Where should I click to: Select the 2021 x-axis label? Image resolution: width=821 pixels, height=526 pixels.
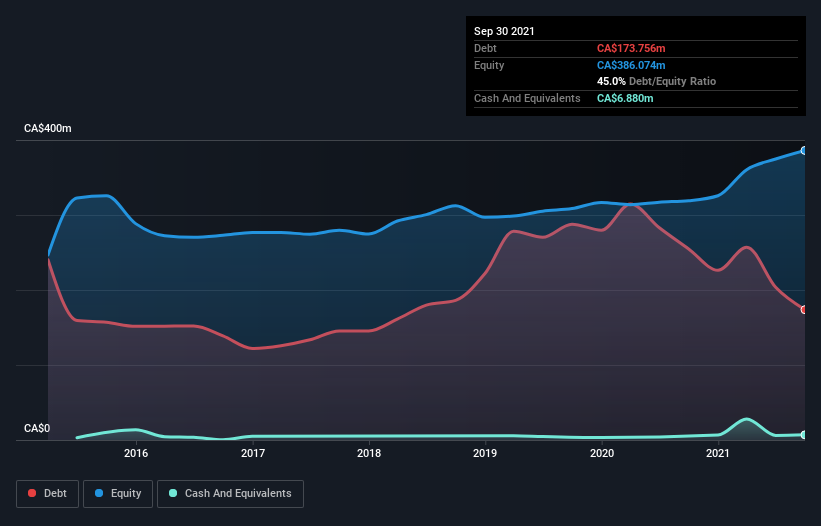tap(718, 453)
